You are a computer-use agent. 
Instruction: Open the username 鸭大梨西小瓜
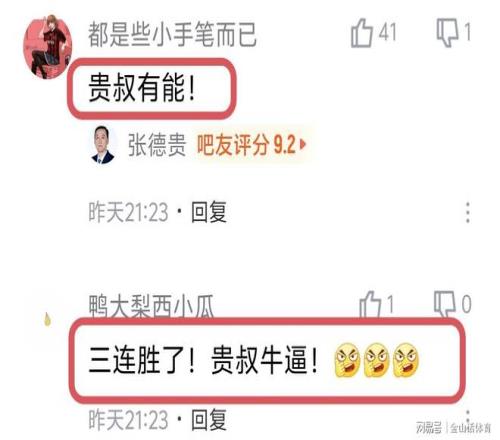tap(151, 305)
